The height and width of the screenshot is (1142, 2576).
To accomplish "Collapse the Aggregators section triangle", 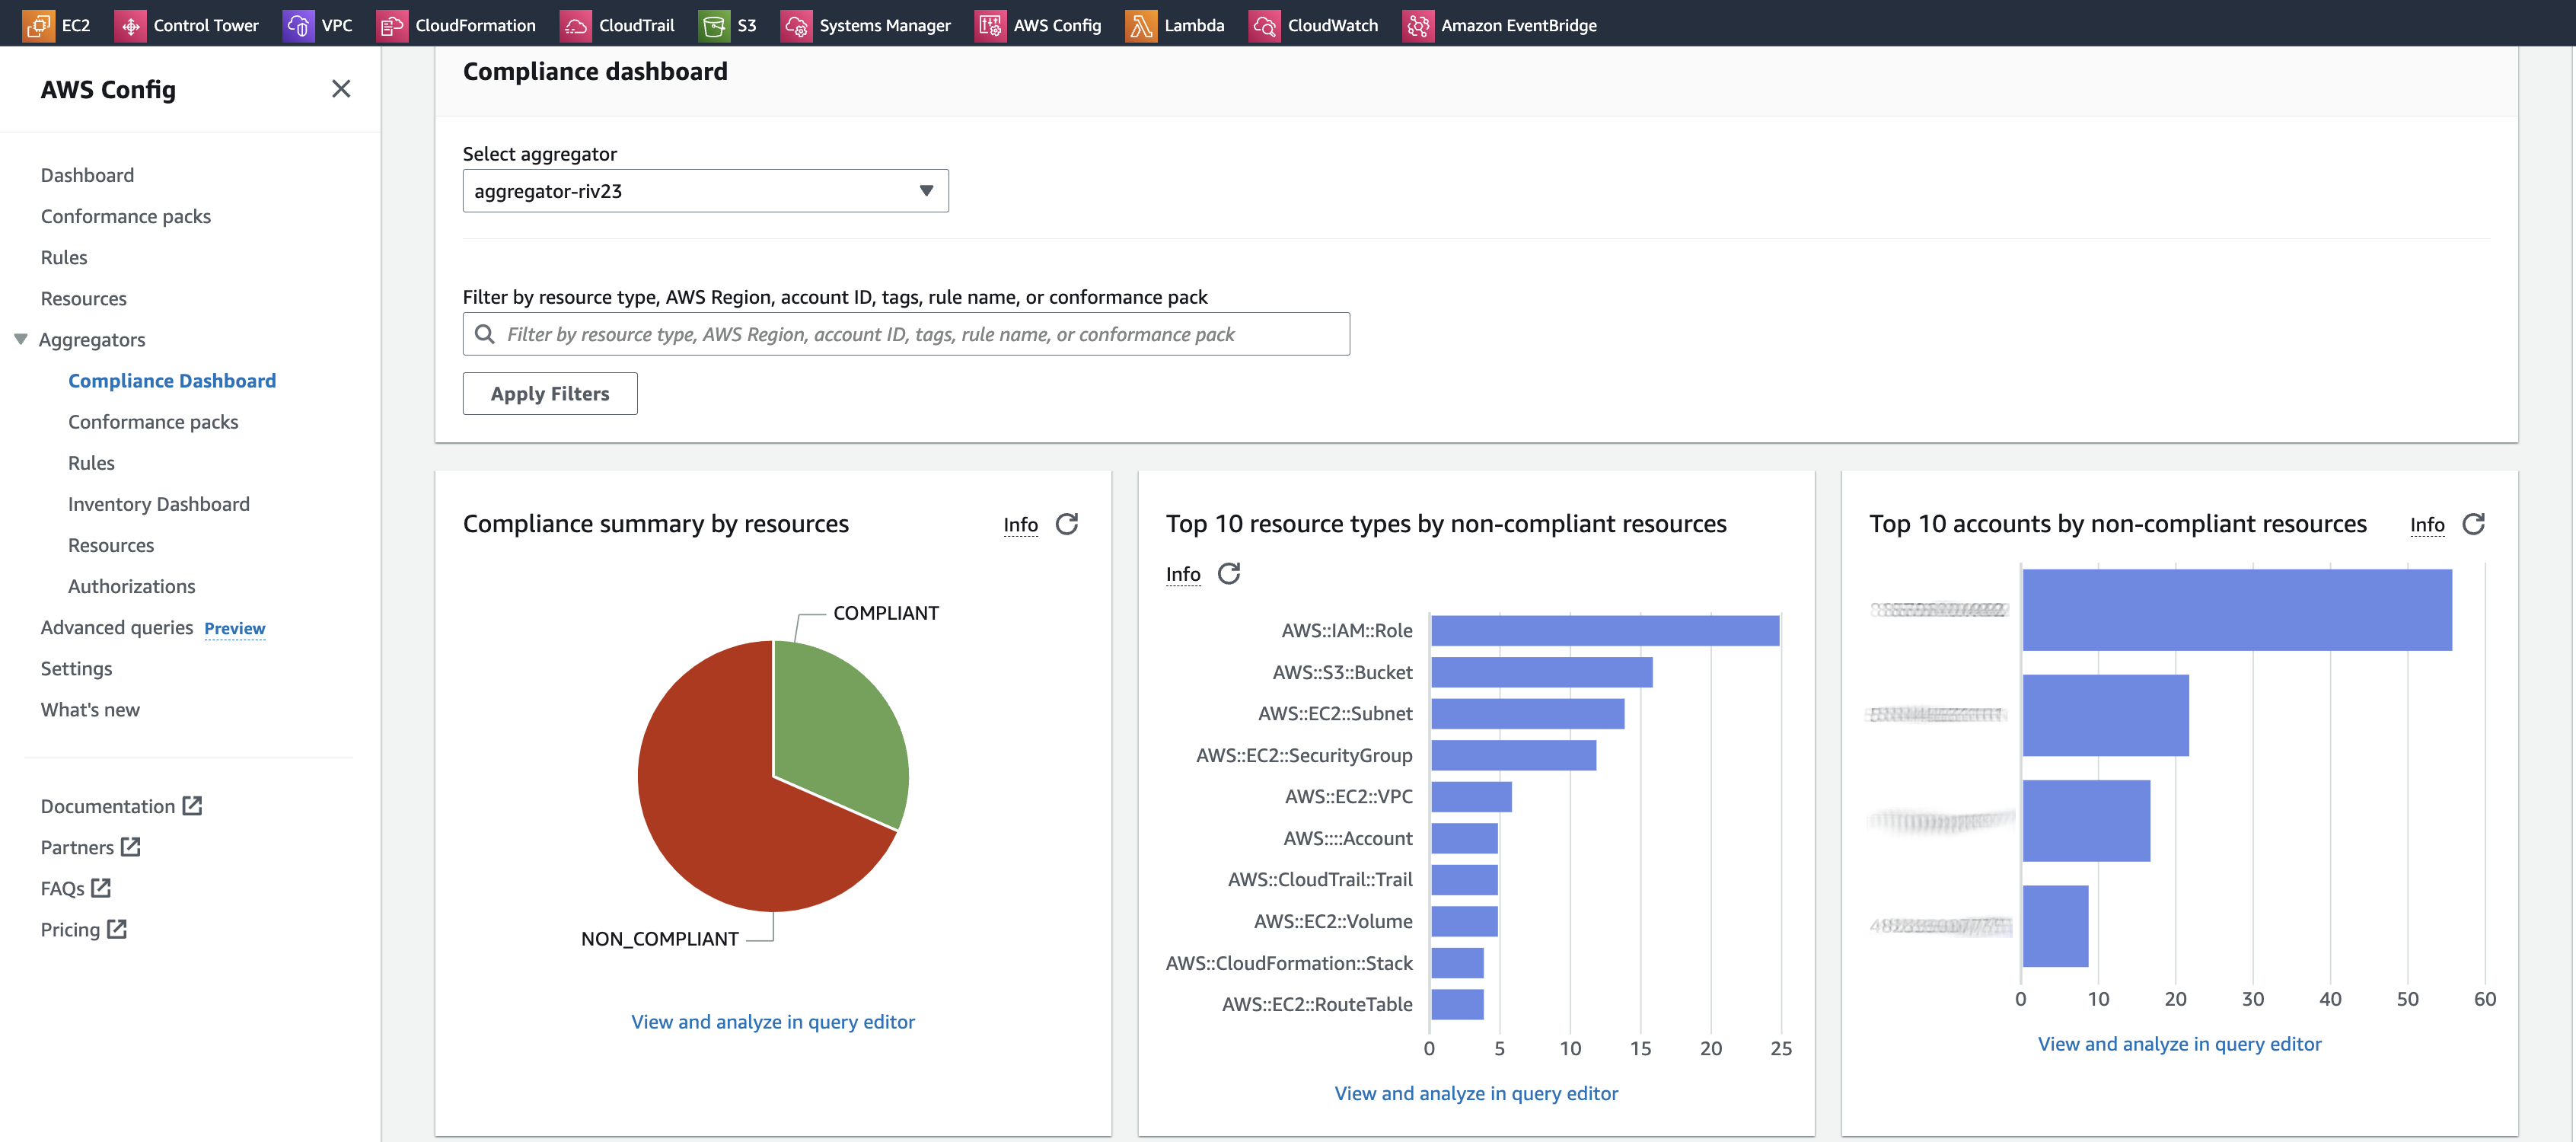I will tap(21, 339).
